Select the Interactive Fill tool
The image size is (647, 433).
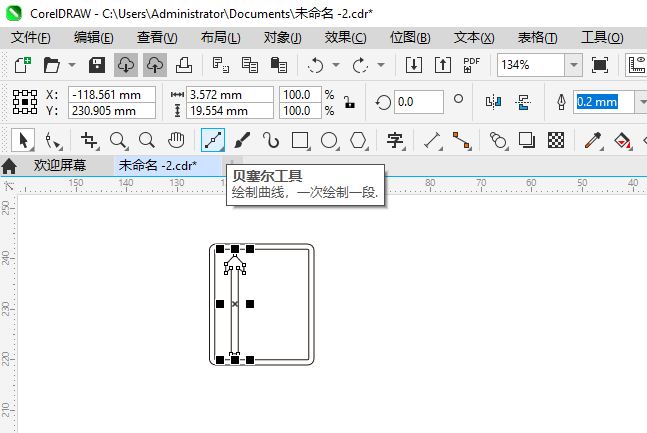pyautogui.click(x=622, y=140)
